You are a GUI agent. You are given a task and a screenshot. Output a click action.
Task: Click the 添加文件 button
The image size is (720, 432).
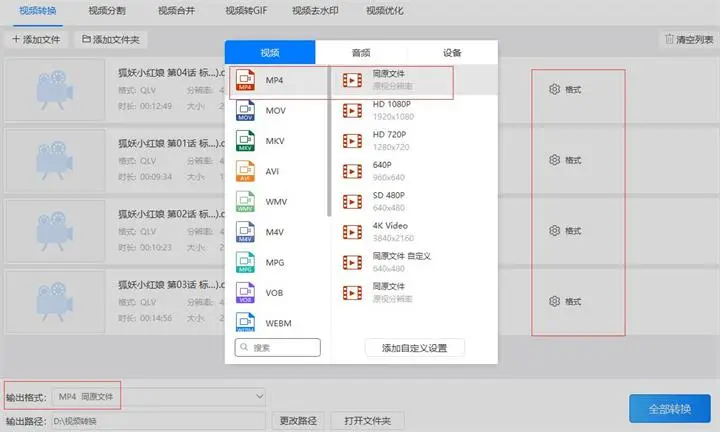(36, 39)
